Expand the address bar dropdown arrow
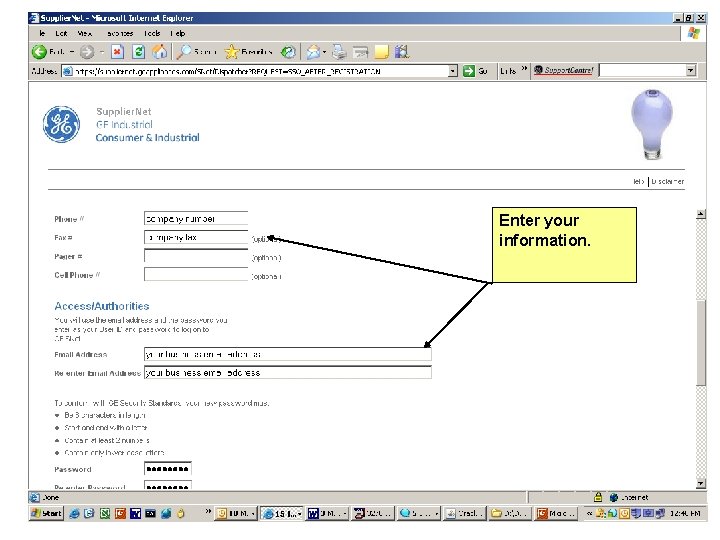The height and width of the screenshot is (540, 720). click(x=453, y=71)
